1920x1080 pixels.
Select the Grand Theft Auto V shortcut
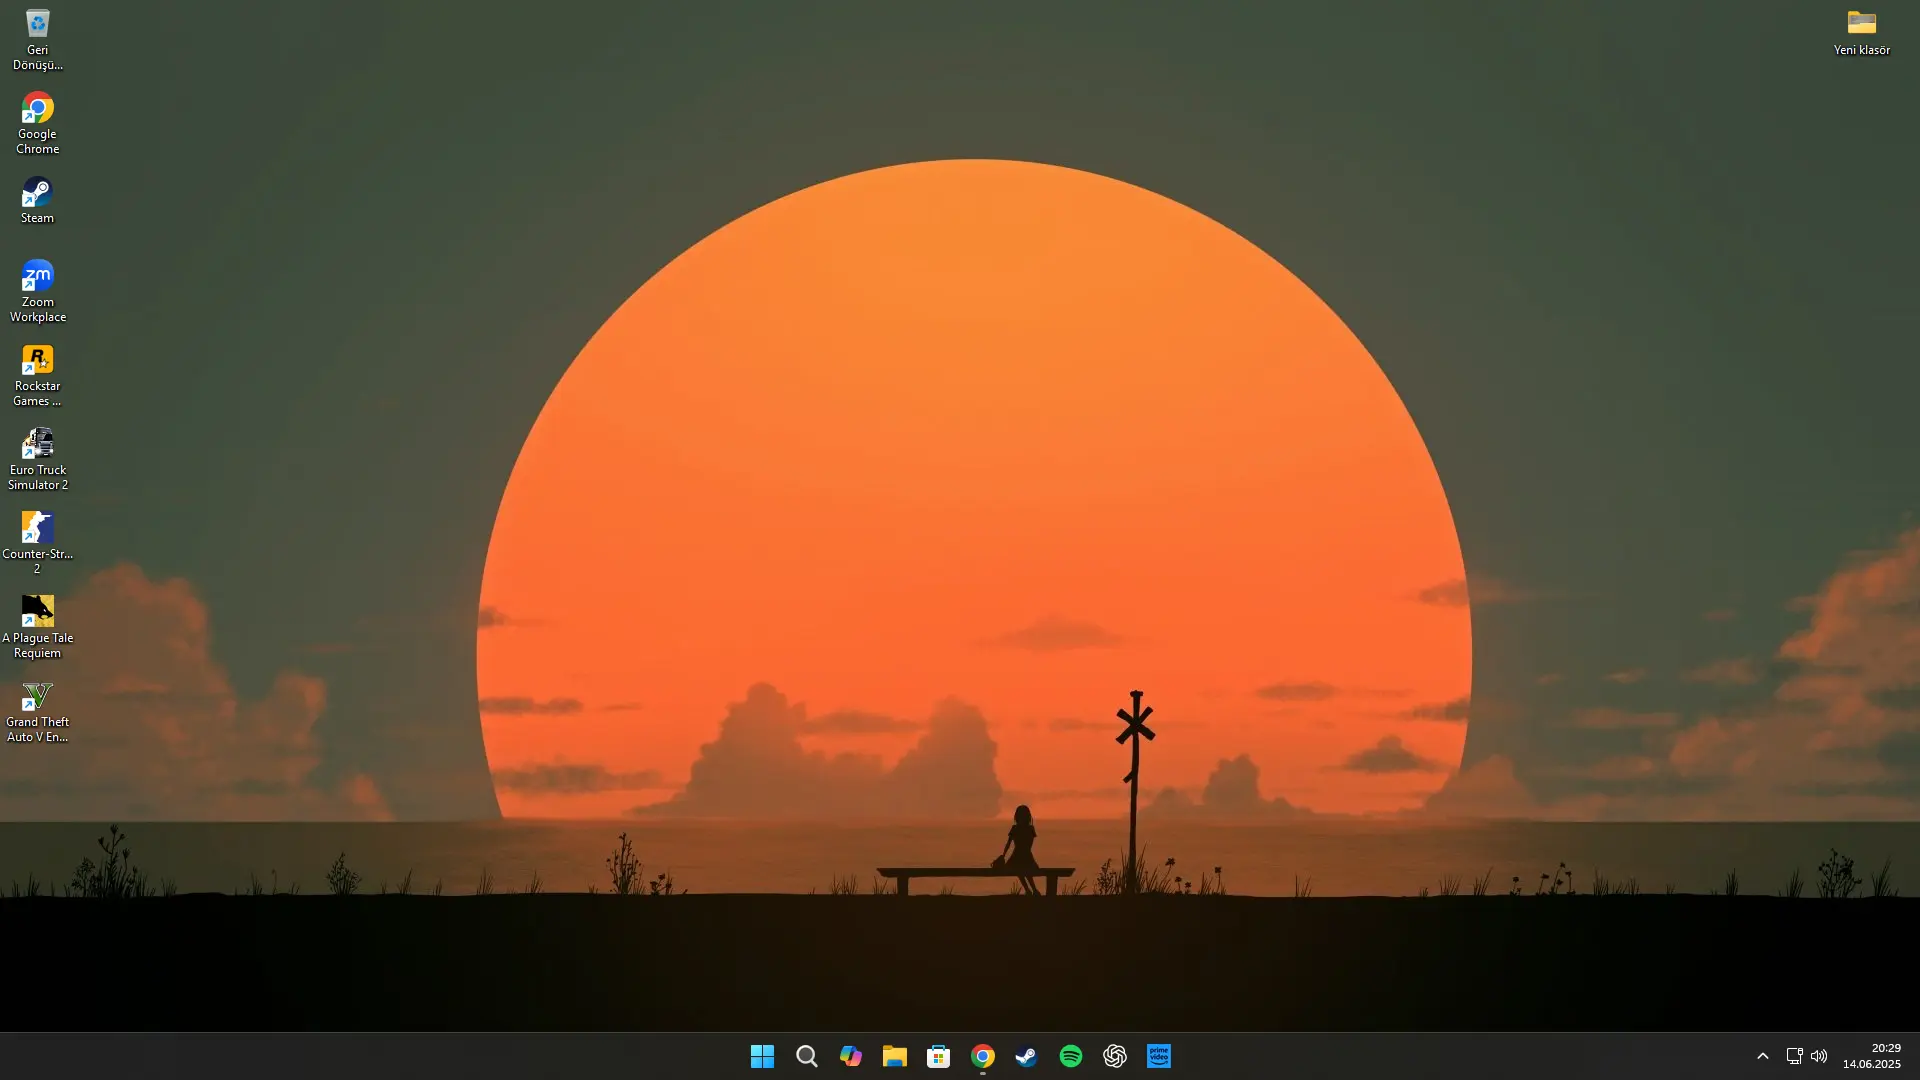[37, 712]
